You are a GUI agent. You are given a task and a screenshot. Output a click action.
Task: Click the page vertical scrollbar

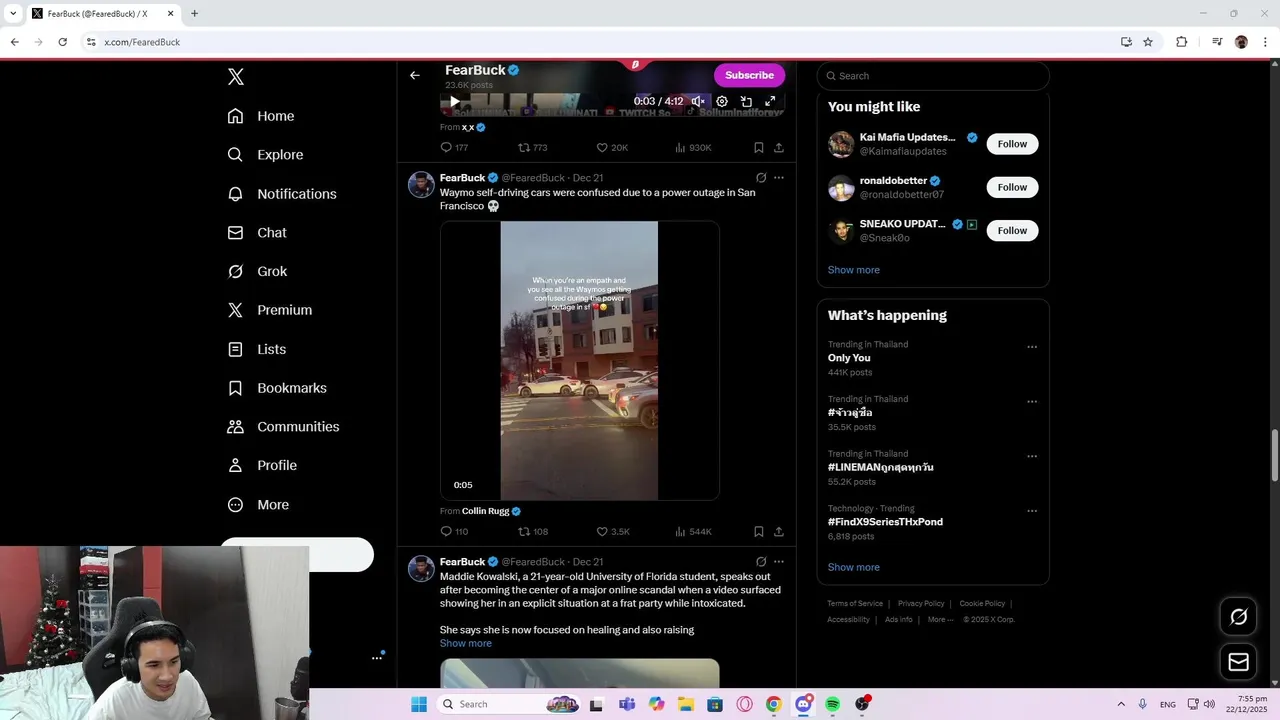tap(1274, 455)
